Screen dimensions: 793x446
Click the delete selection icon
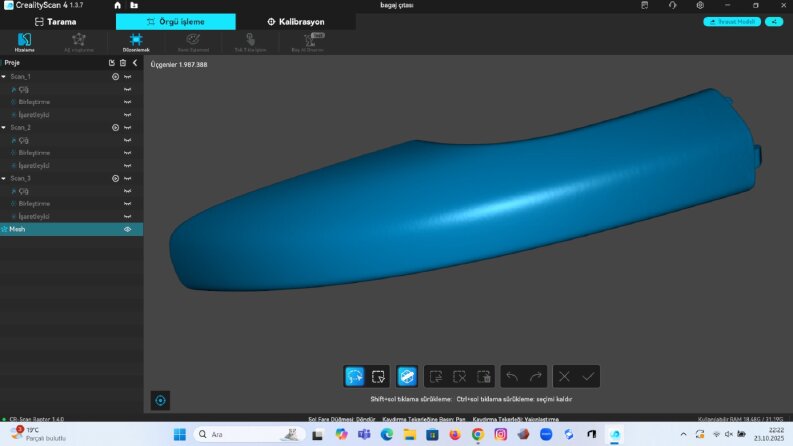coord(483,376)
